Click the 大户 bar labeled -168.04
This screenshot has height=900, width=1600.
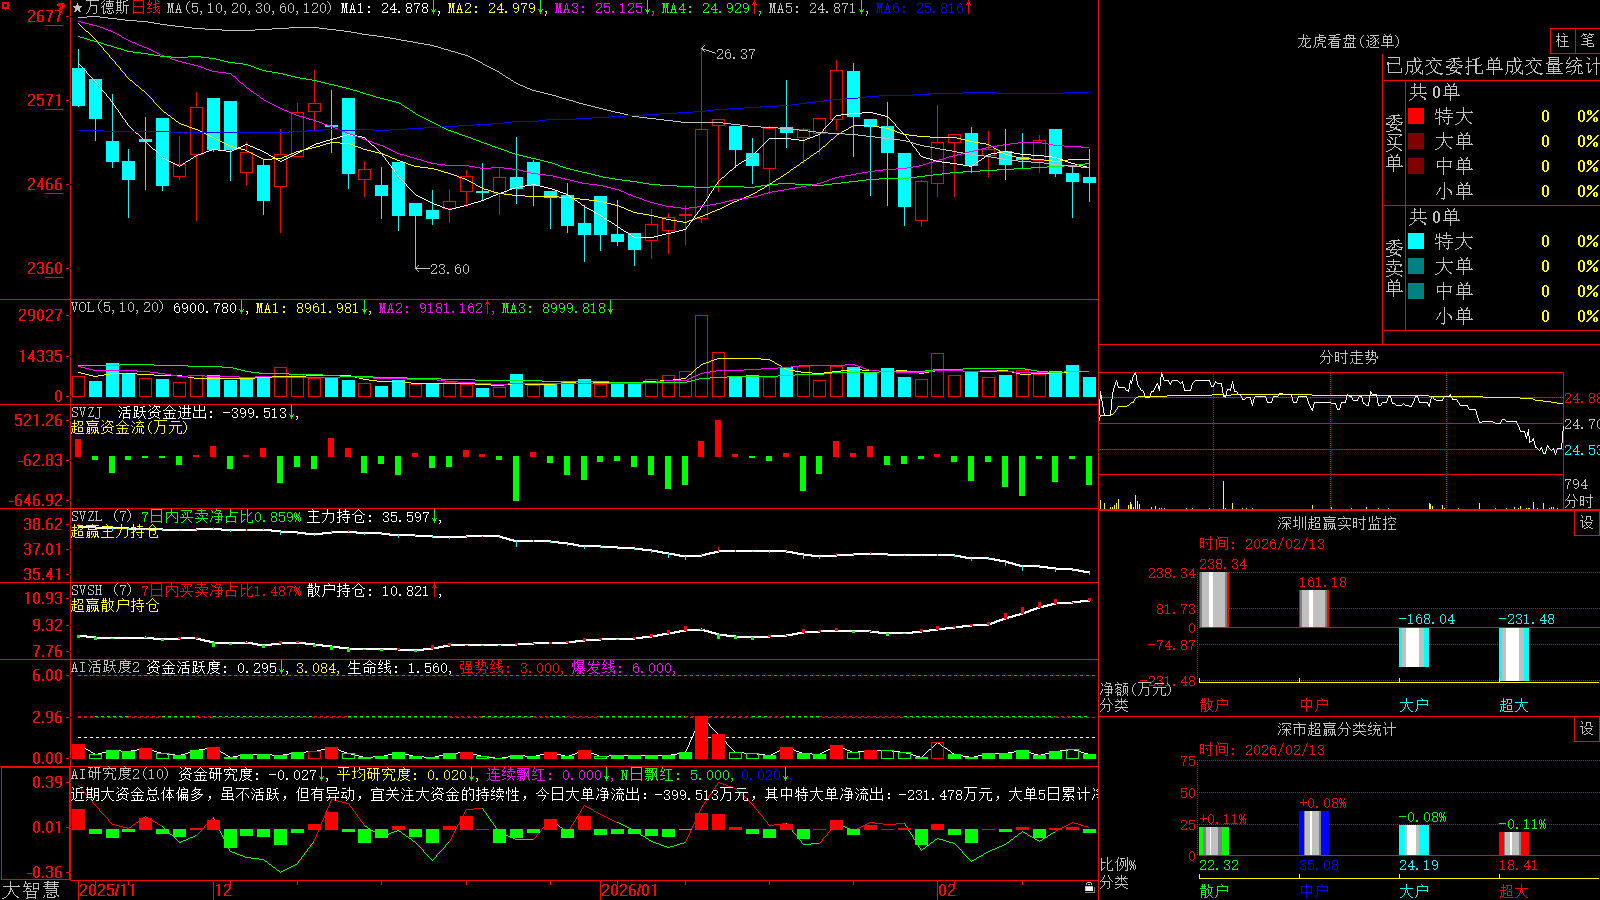tap(1414, 647)
